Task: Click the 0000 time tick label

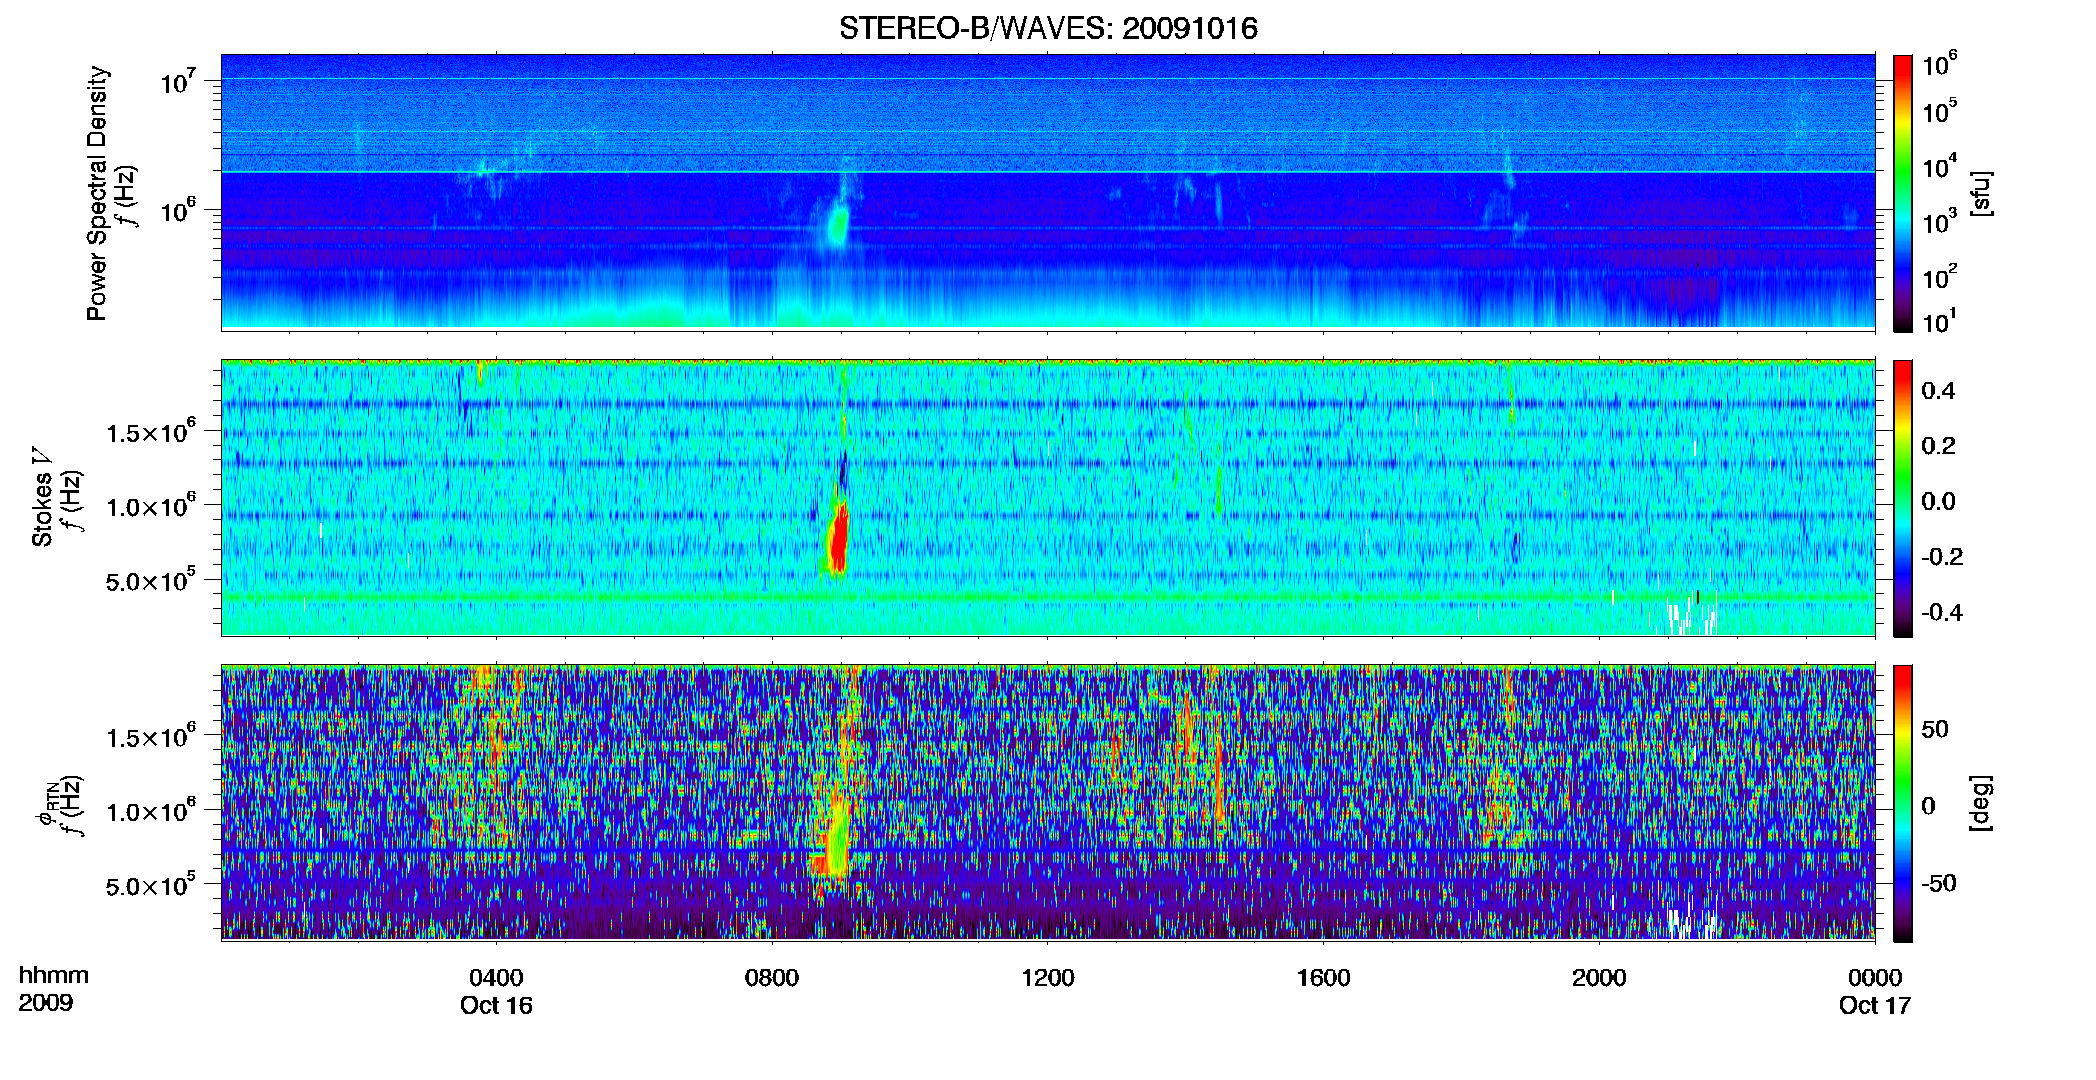Action: coord(1875,977)
